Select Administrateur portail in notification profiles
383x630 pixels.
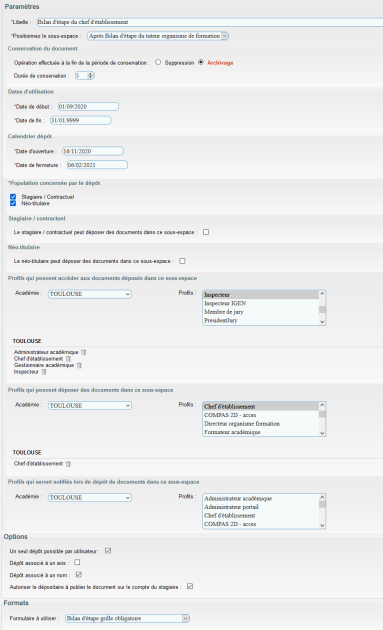[x=261, y=507]
